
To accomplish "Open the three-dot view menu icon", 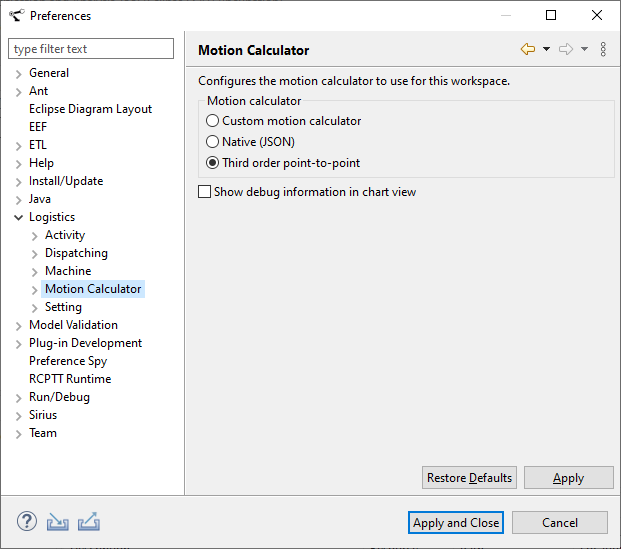I will tap(603, 49).
